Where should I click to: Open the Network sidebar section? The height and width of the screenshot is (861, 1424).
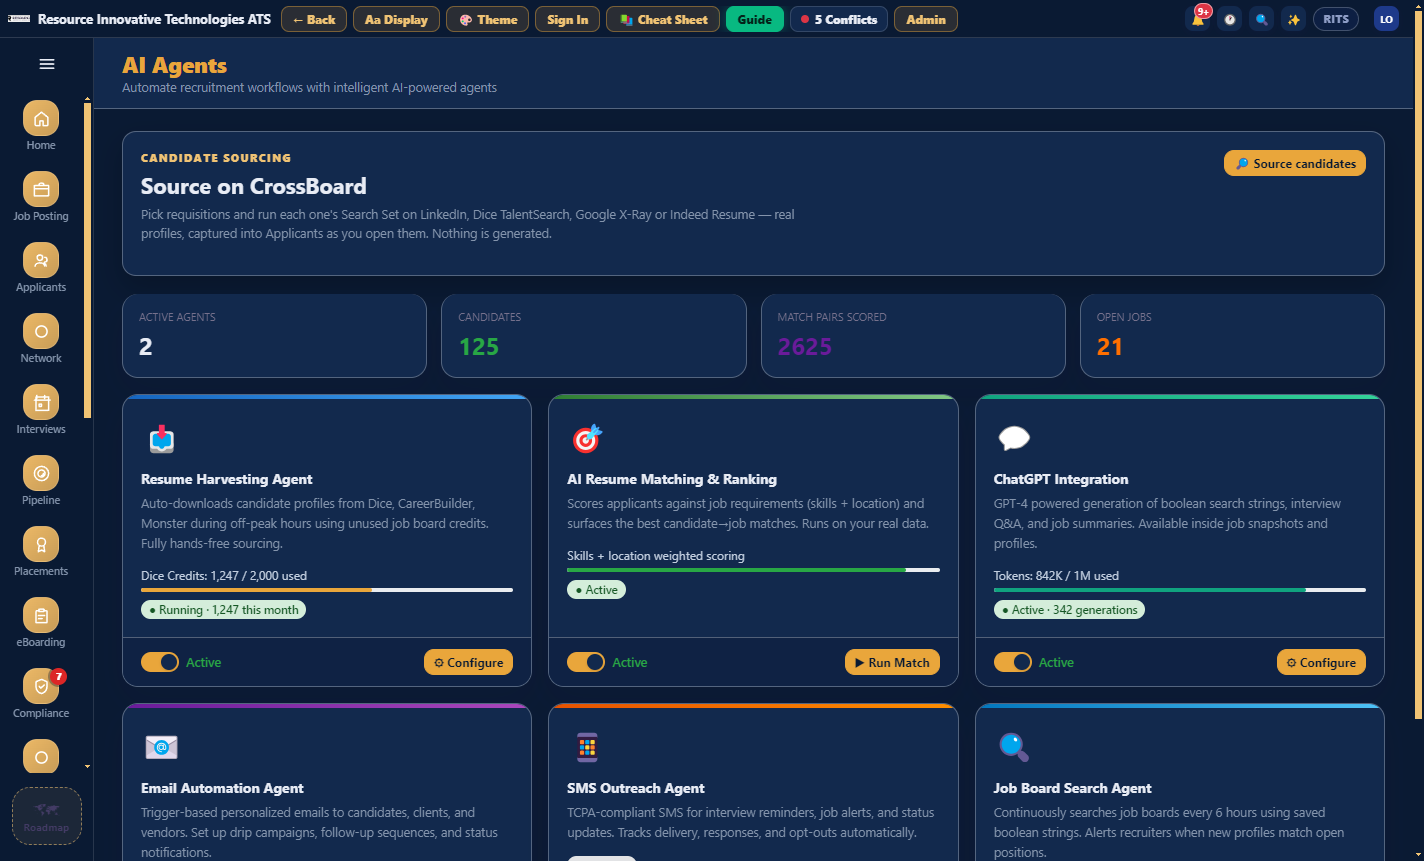tap(41, 332)
